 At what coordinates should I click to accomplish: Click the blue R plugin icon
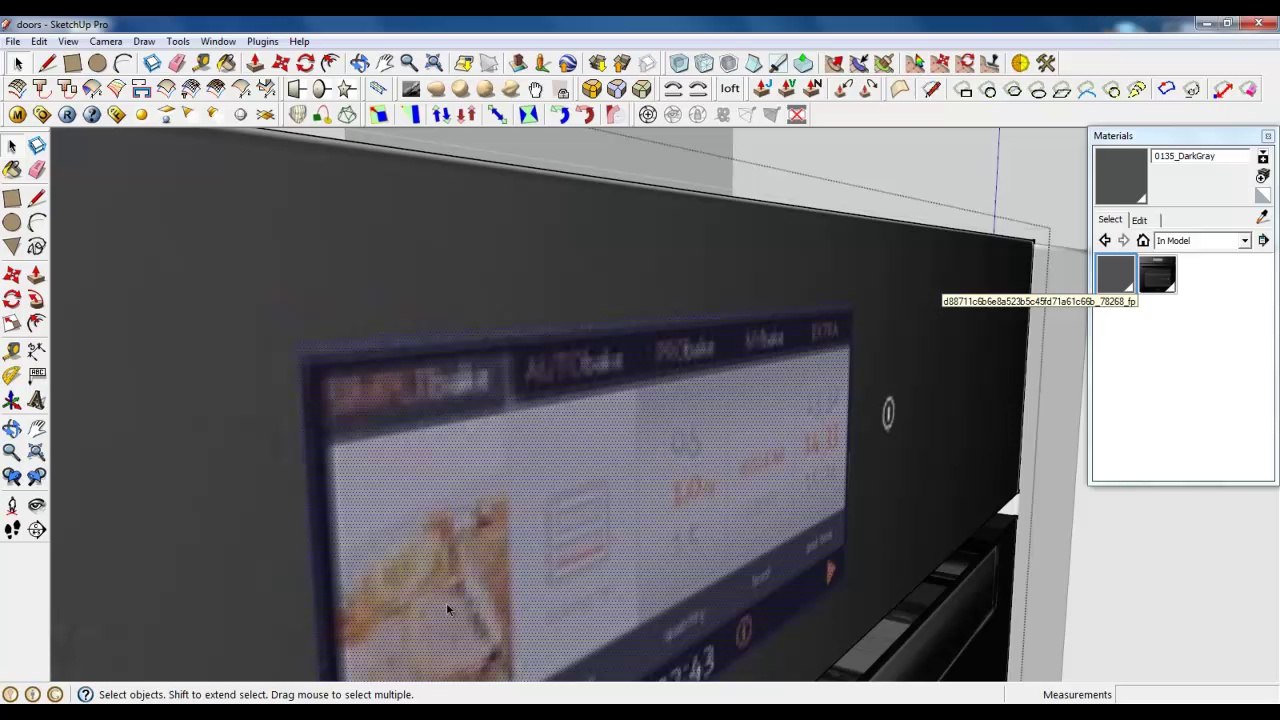(x=67, y=115)
